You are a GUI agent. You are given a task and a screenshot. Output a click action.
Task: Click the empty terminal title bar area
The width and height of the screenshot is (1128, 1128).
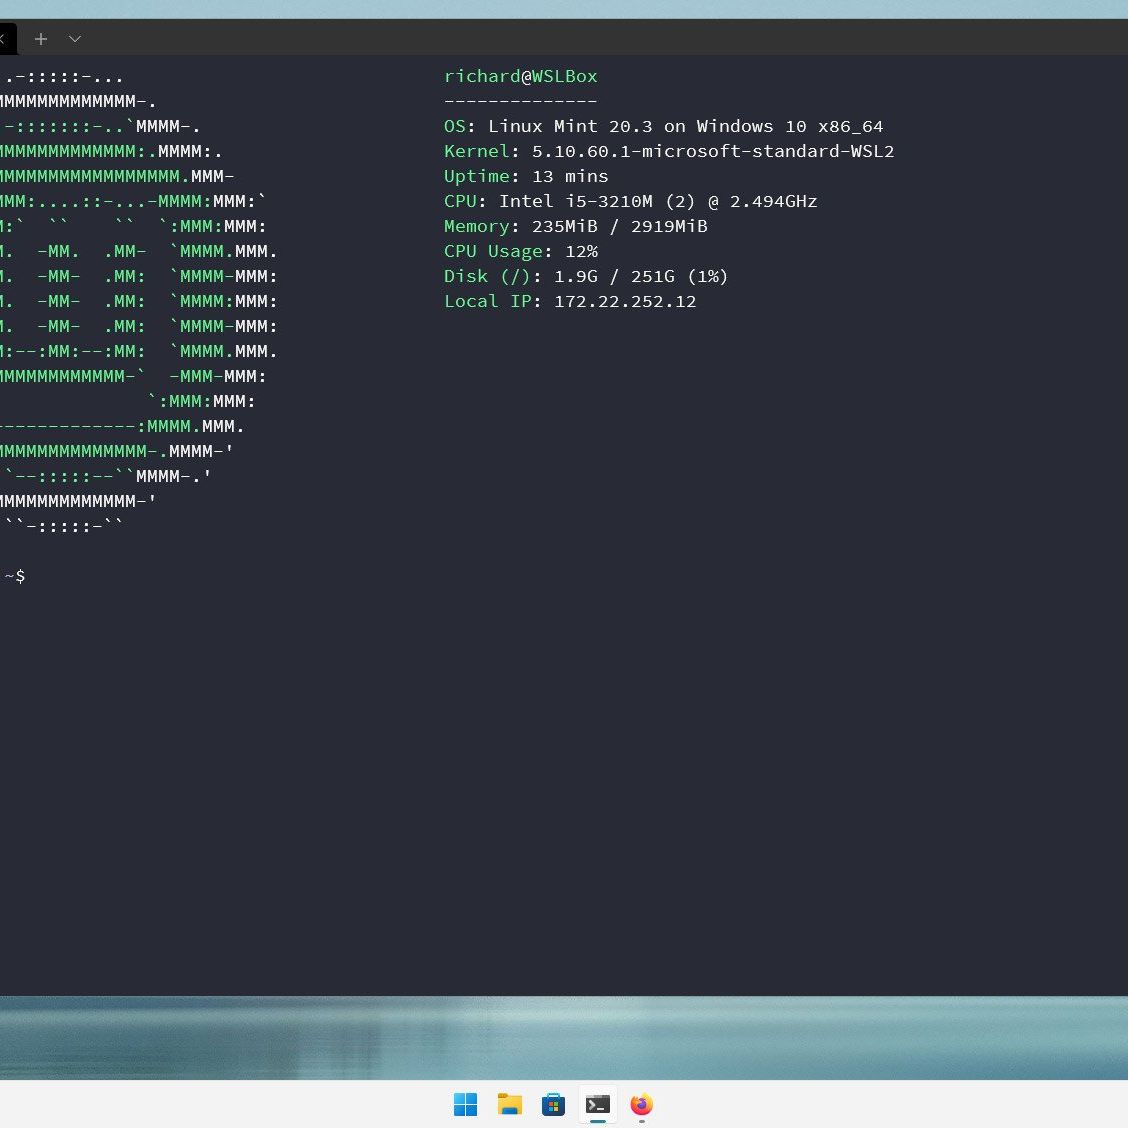(x=600, y=38)
